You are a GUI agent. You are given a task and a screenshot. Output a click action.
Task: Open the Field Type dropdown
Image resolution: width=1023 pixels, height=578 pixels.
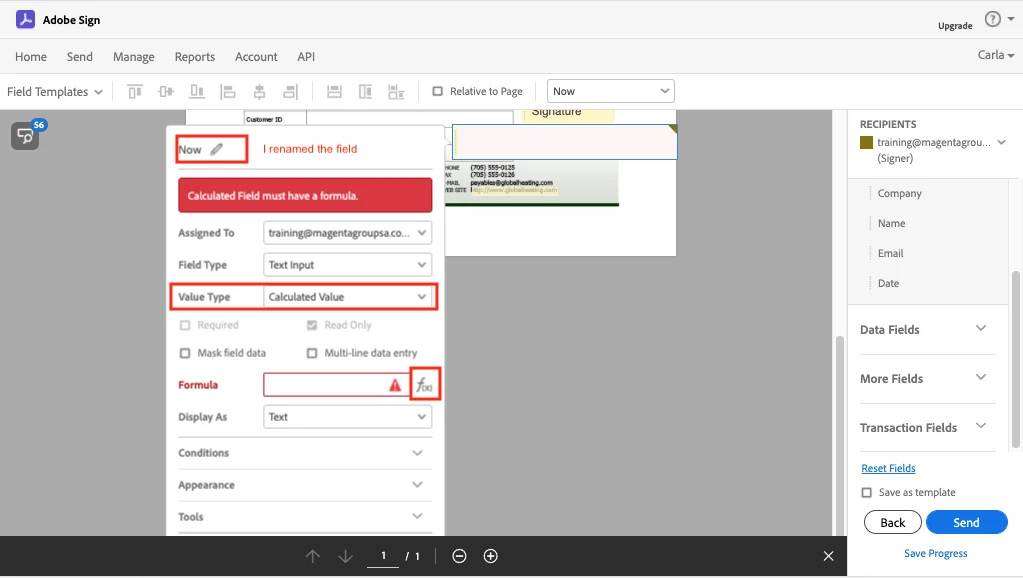(x=348, y=265)
